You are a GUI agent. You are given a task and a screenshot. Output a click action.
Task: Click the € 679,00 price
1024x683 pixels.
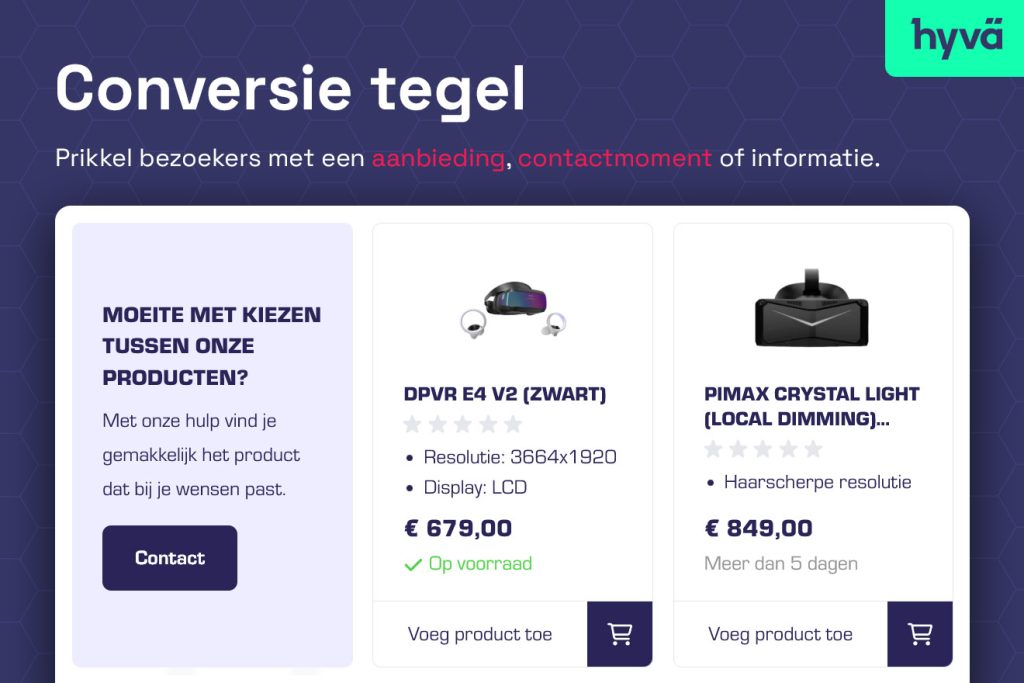click(x=458, y=528)
